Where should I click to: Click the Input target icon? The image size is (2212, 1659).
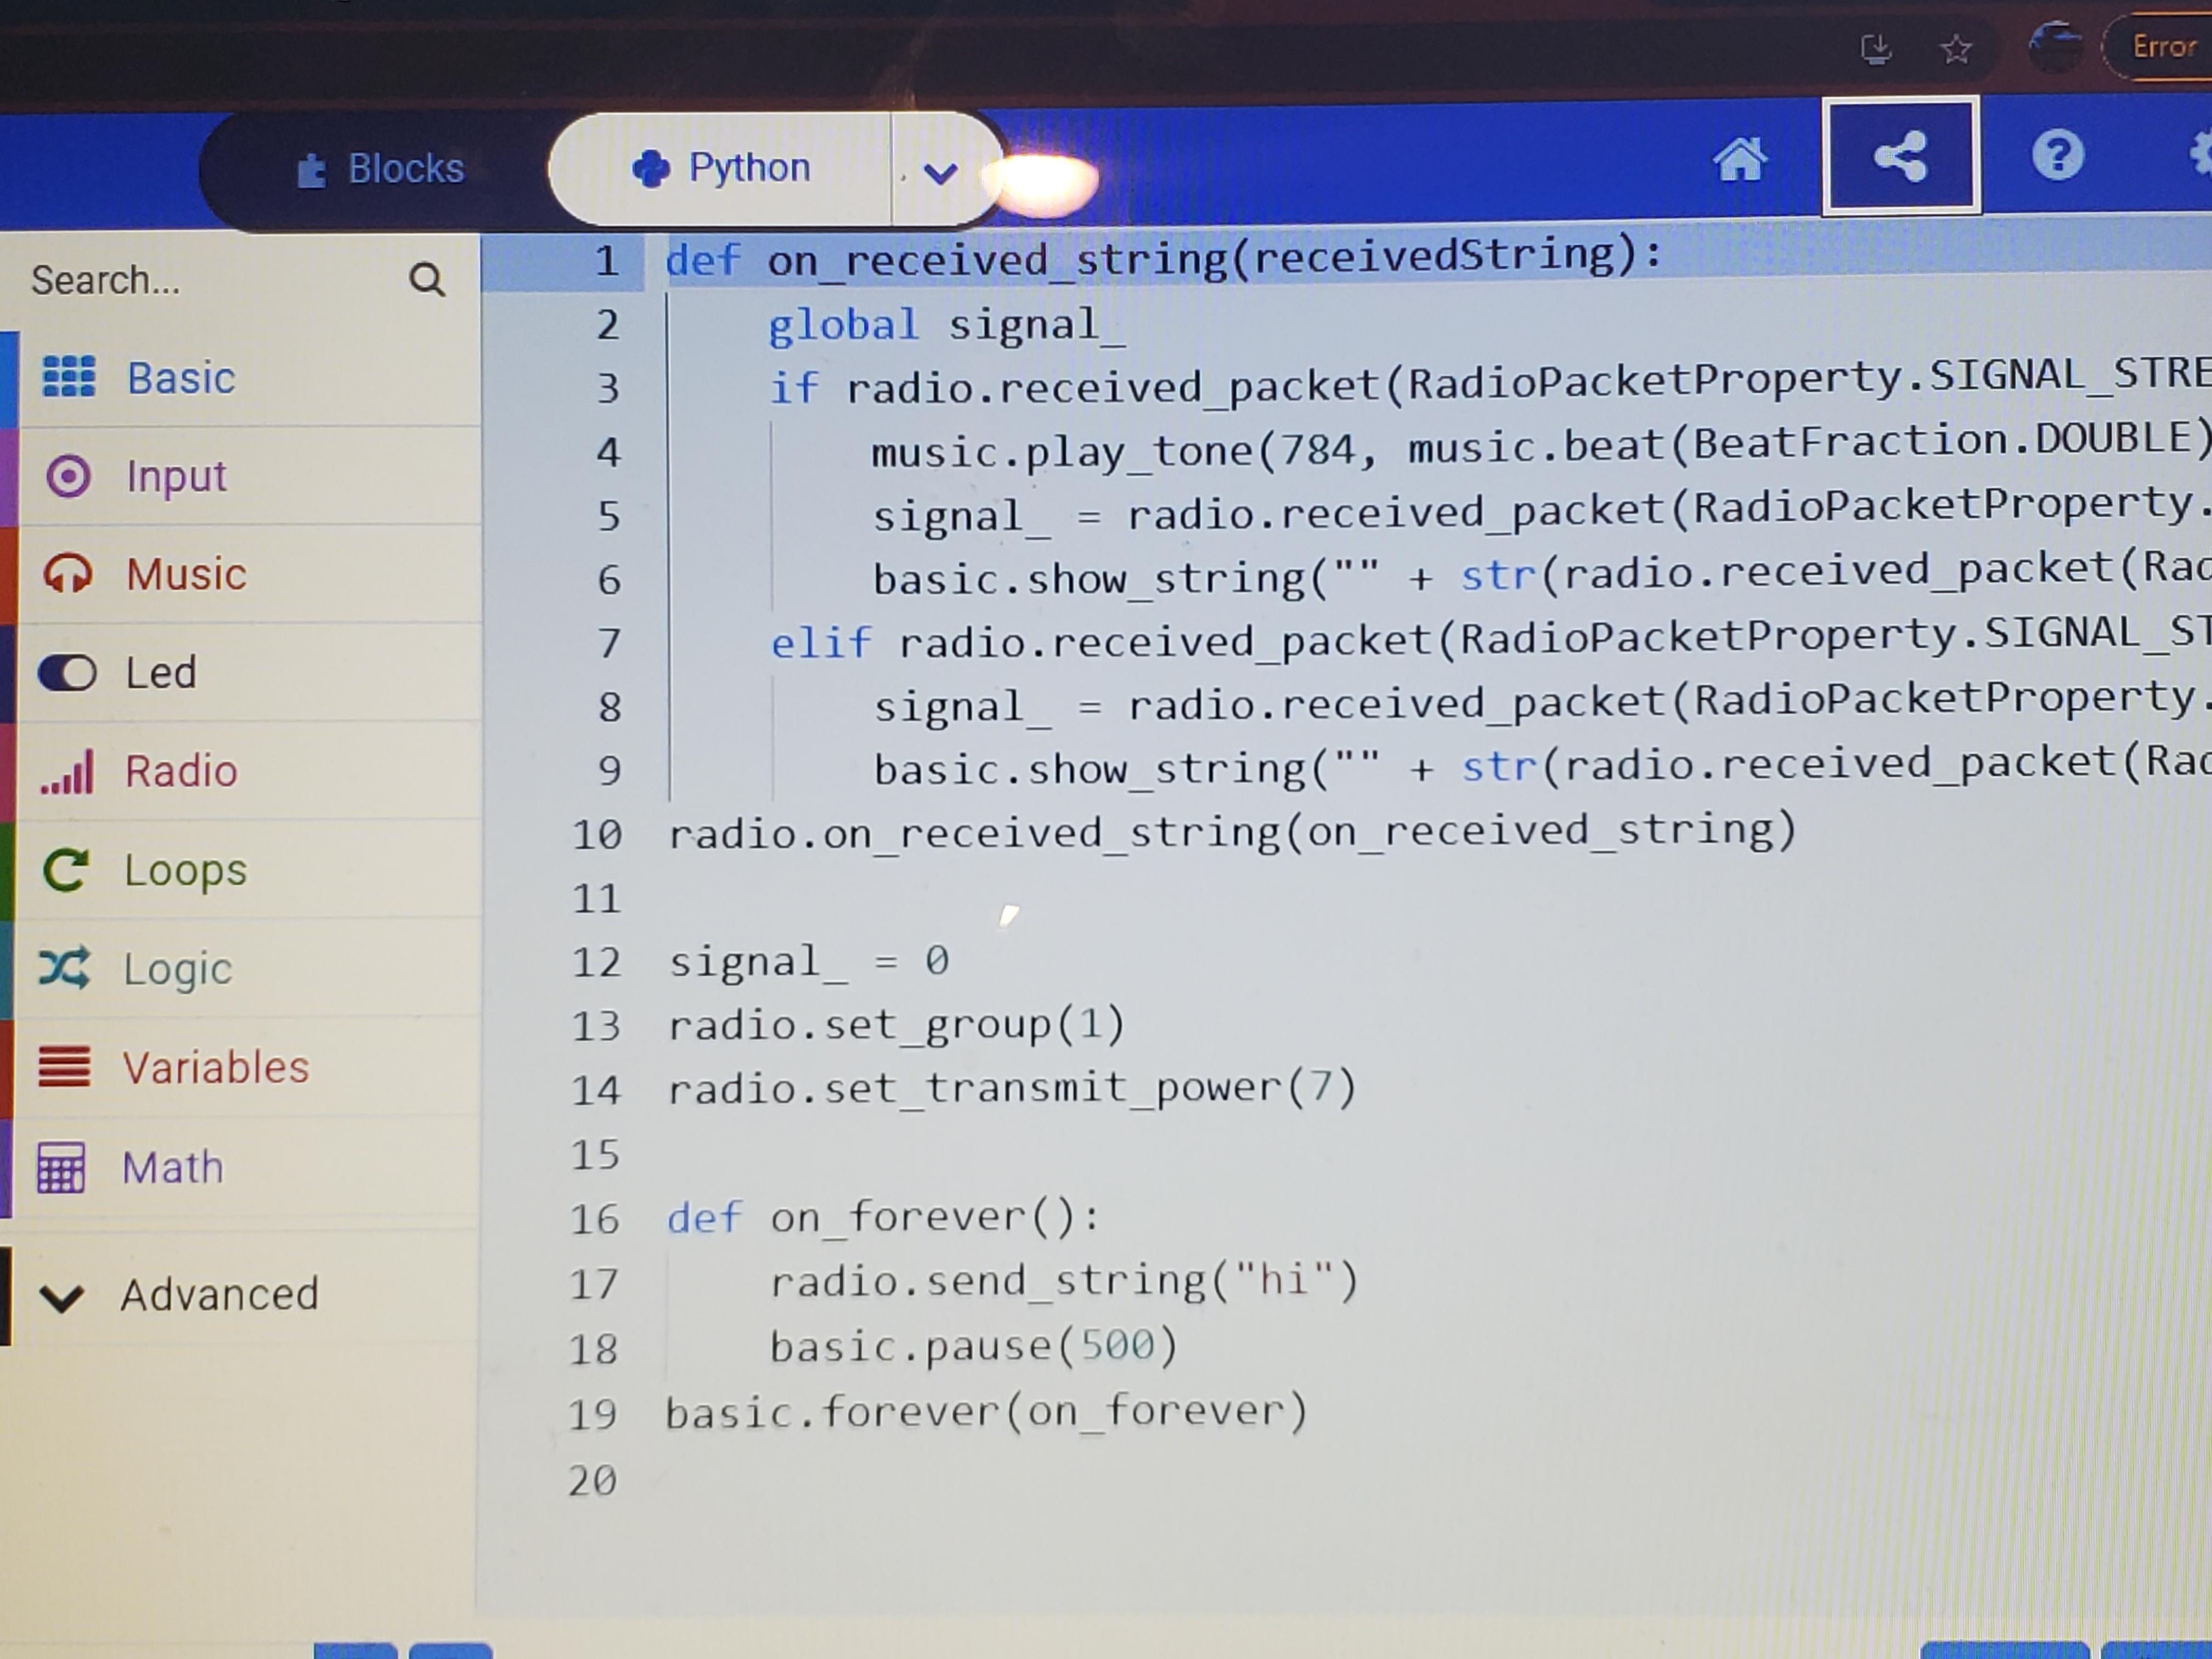click(68, 476)
